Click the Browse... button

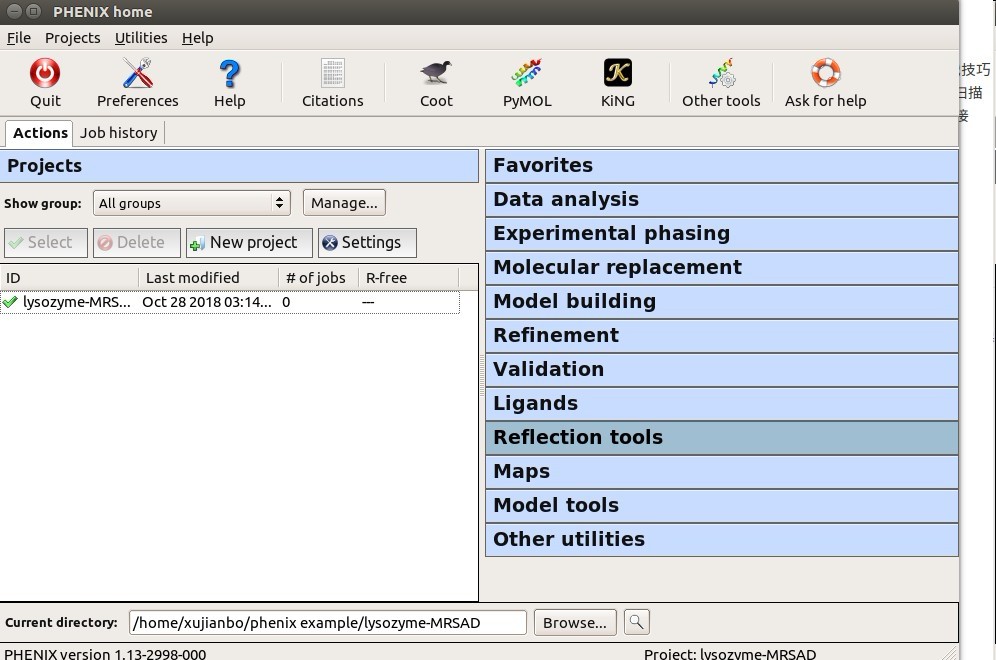[x=575, y=623]
